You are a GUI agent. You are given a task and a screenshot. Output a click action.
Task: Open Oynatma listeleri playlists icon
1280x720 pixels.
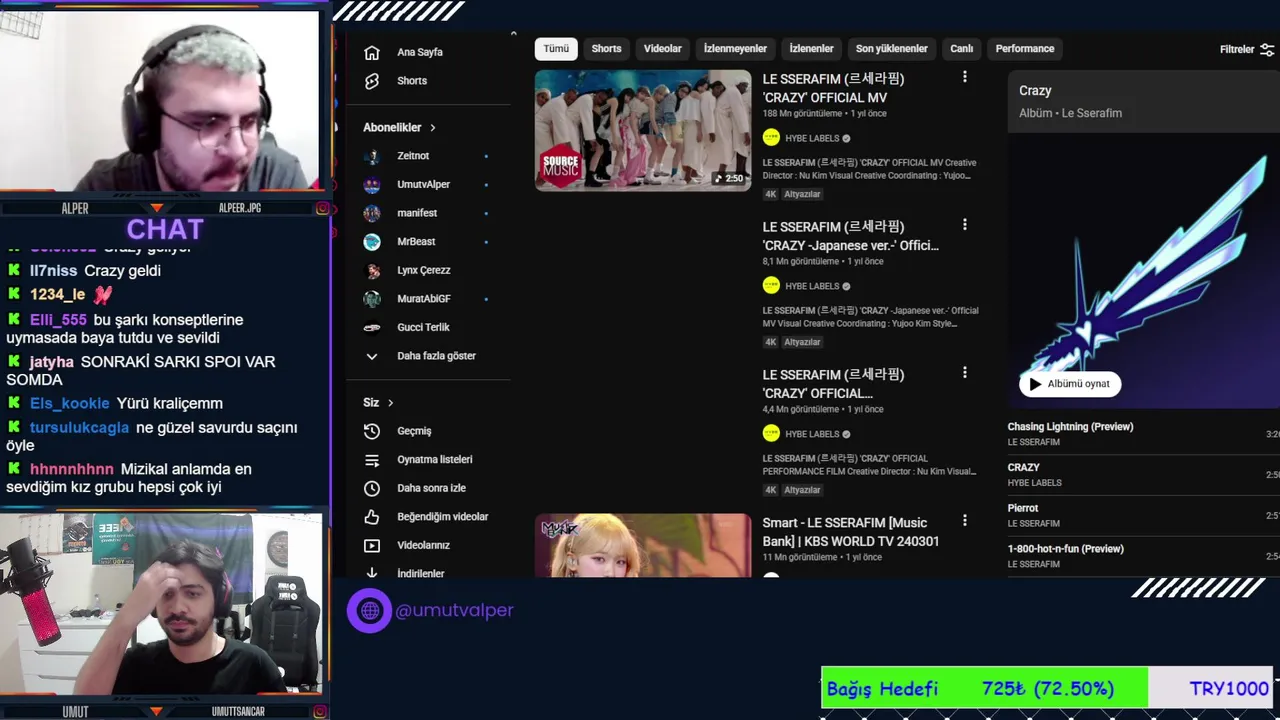[x=372, y=460]
